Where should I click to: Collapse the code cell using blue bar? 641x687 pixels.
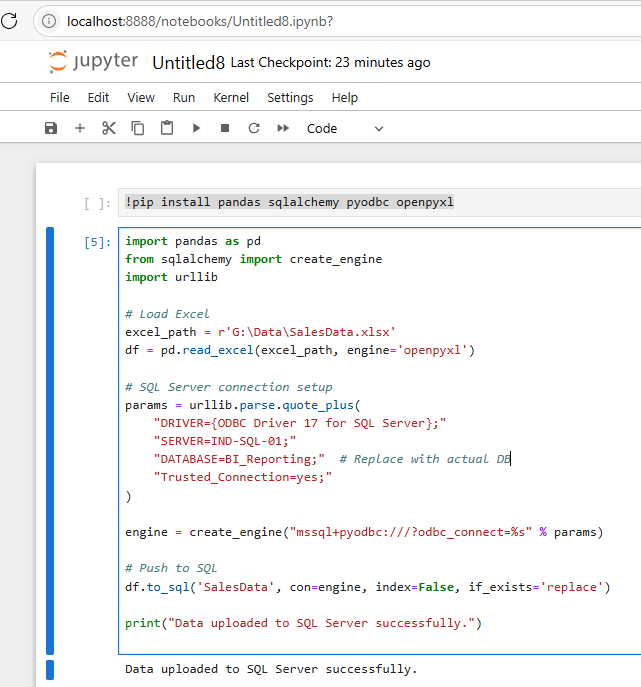pos(50,441)
